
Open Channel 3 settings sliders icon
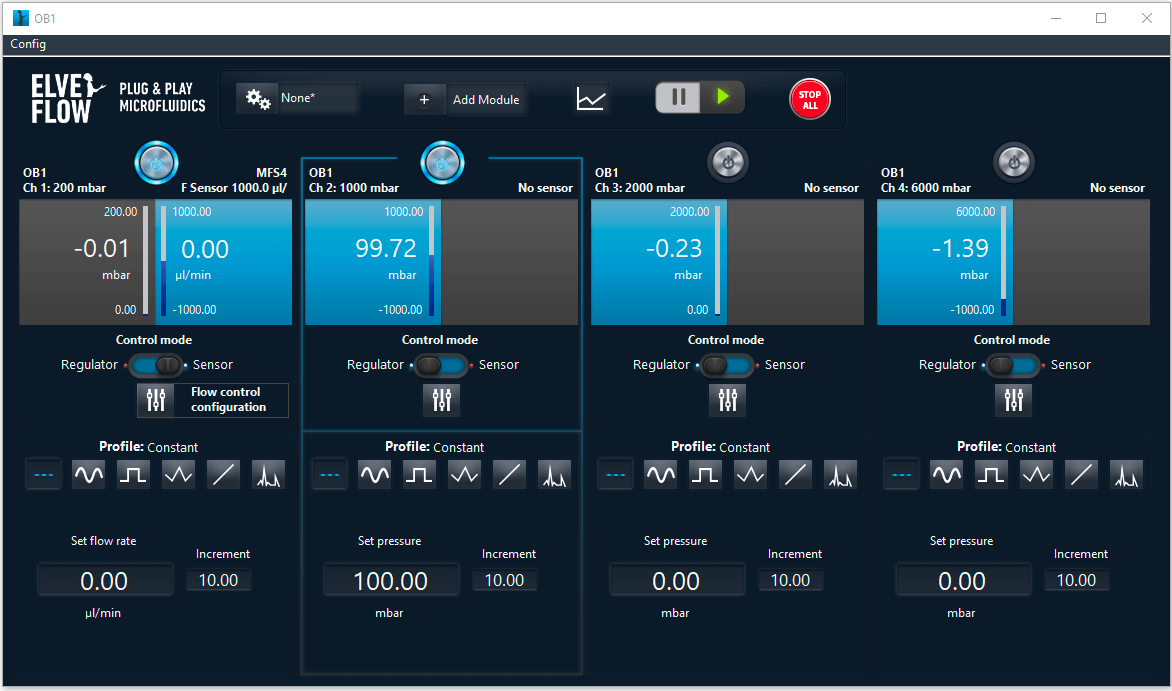(727, 400)
